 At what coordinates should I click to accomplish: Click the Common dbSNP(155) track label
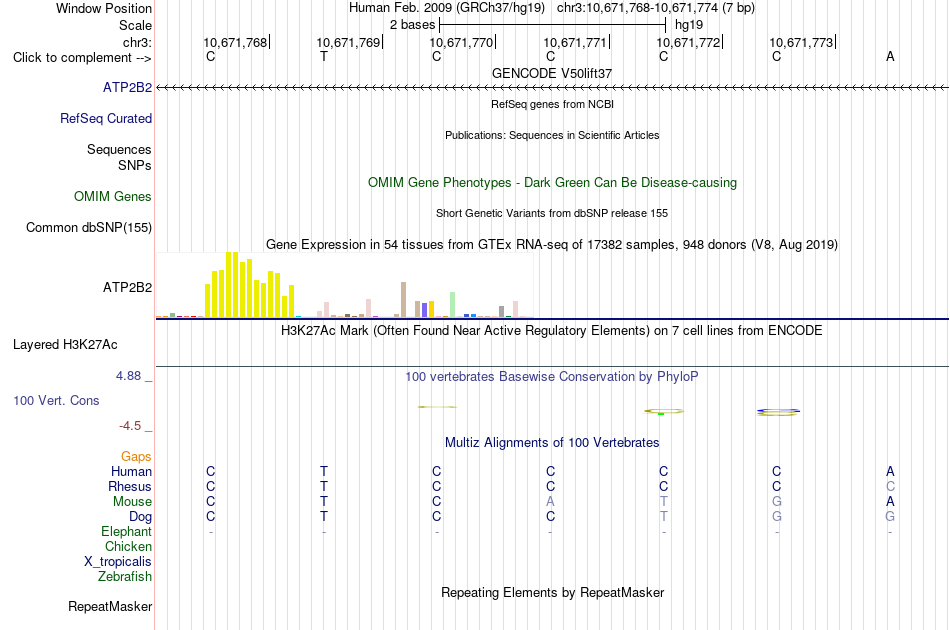click(x=89, y=227)
